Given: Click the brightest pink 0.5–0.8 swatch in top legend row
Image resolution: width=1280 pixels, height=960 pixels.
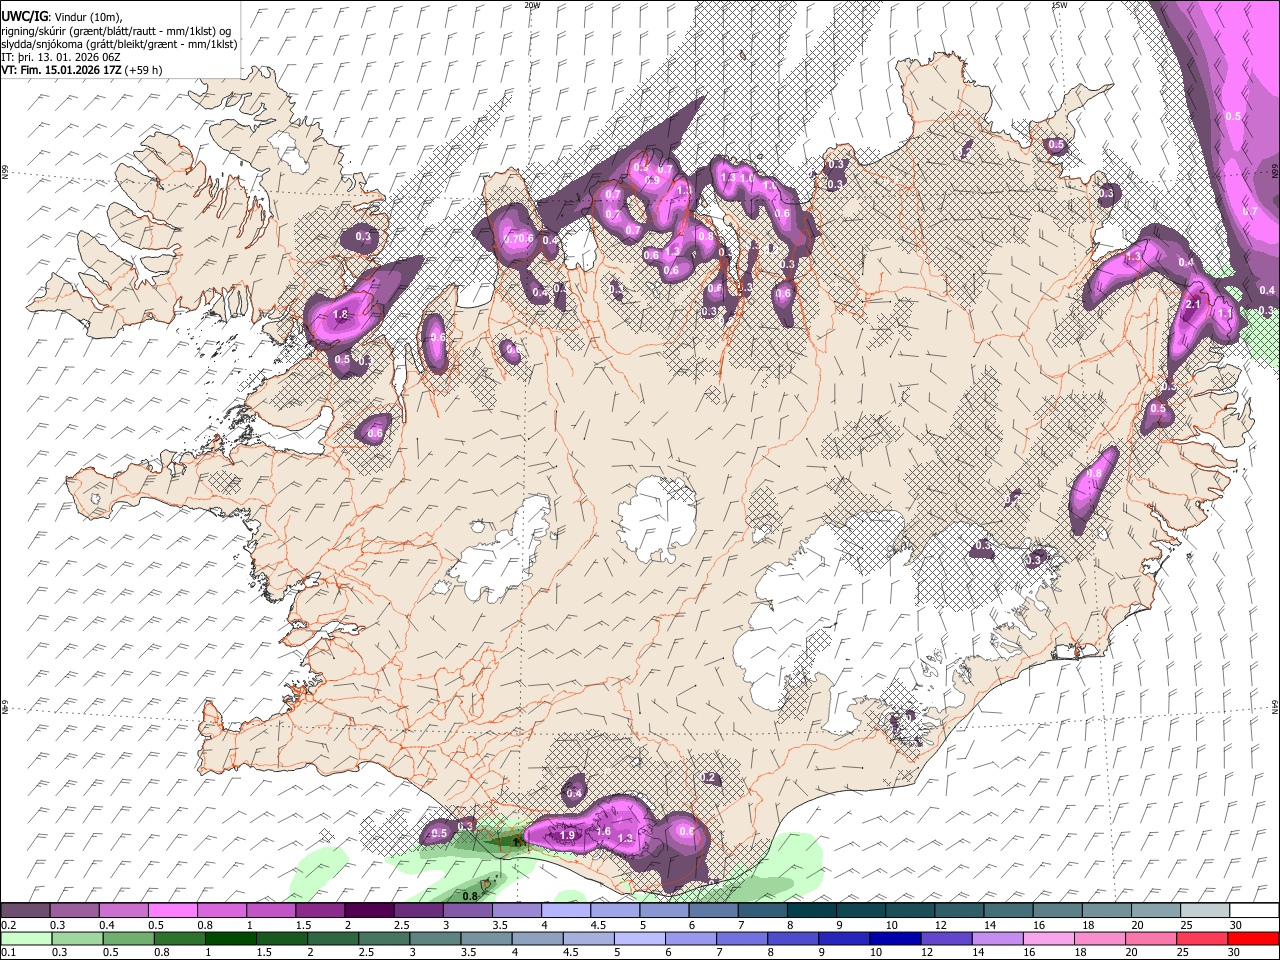Looking at the screenshot, I should (172, 910).
